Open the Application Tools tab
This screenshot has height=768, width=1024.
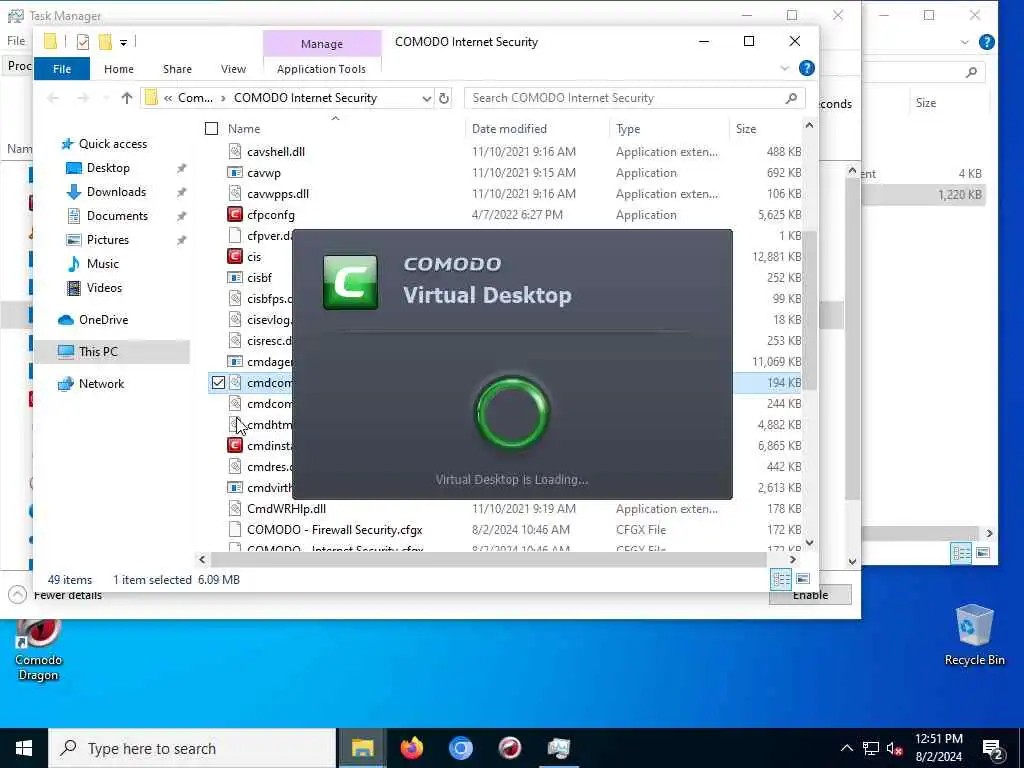pyautogui.click(x=321, y=69)
